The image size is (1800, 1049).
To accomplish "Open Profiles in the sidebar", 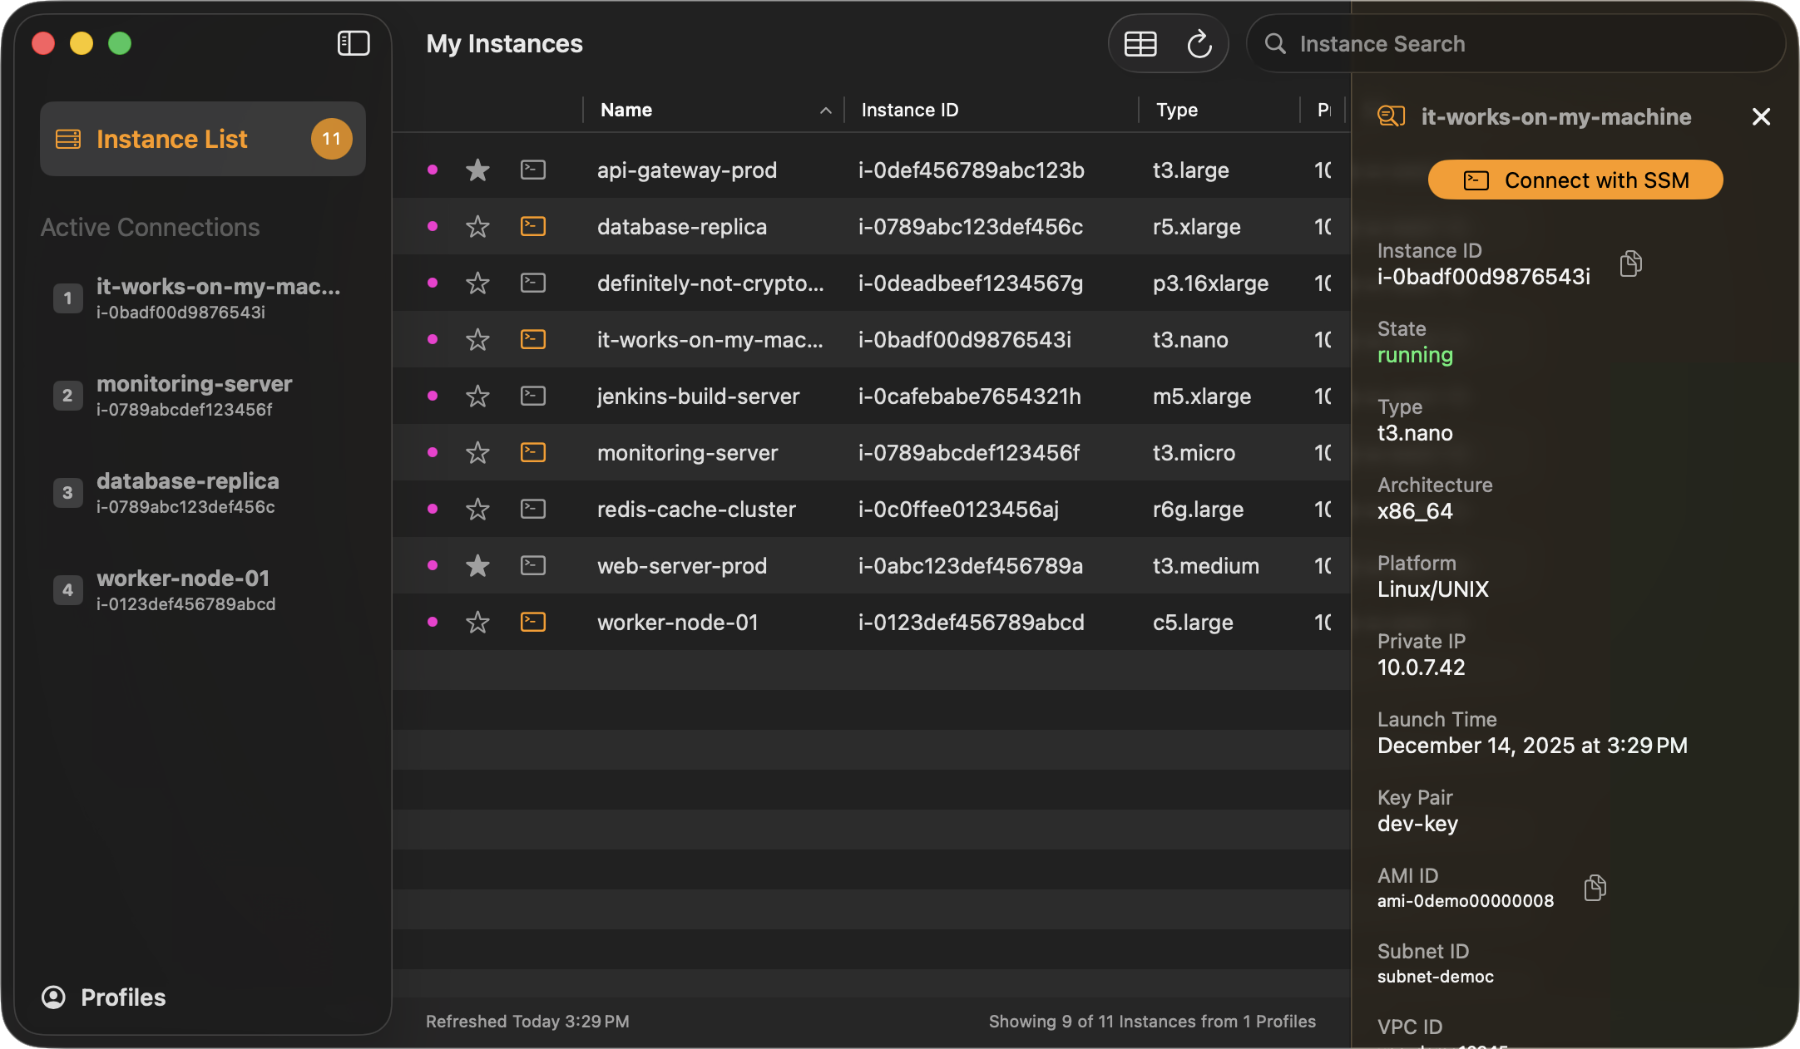I will click(x=104, y=997).
